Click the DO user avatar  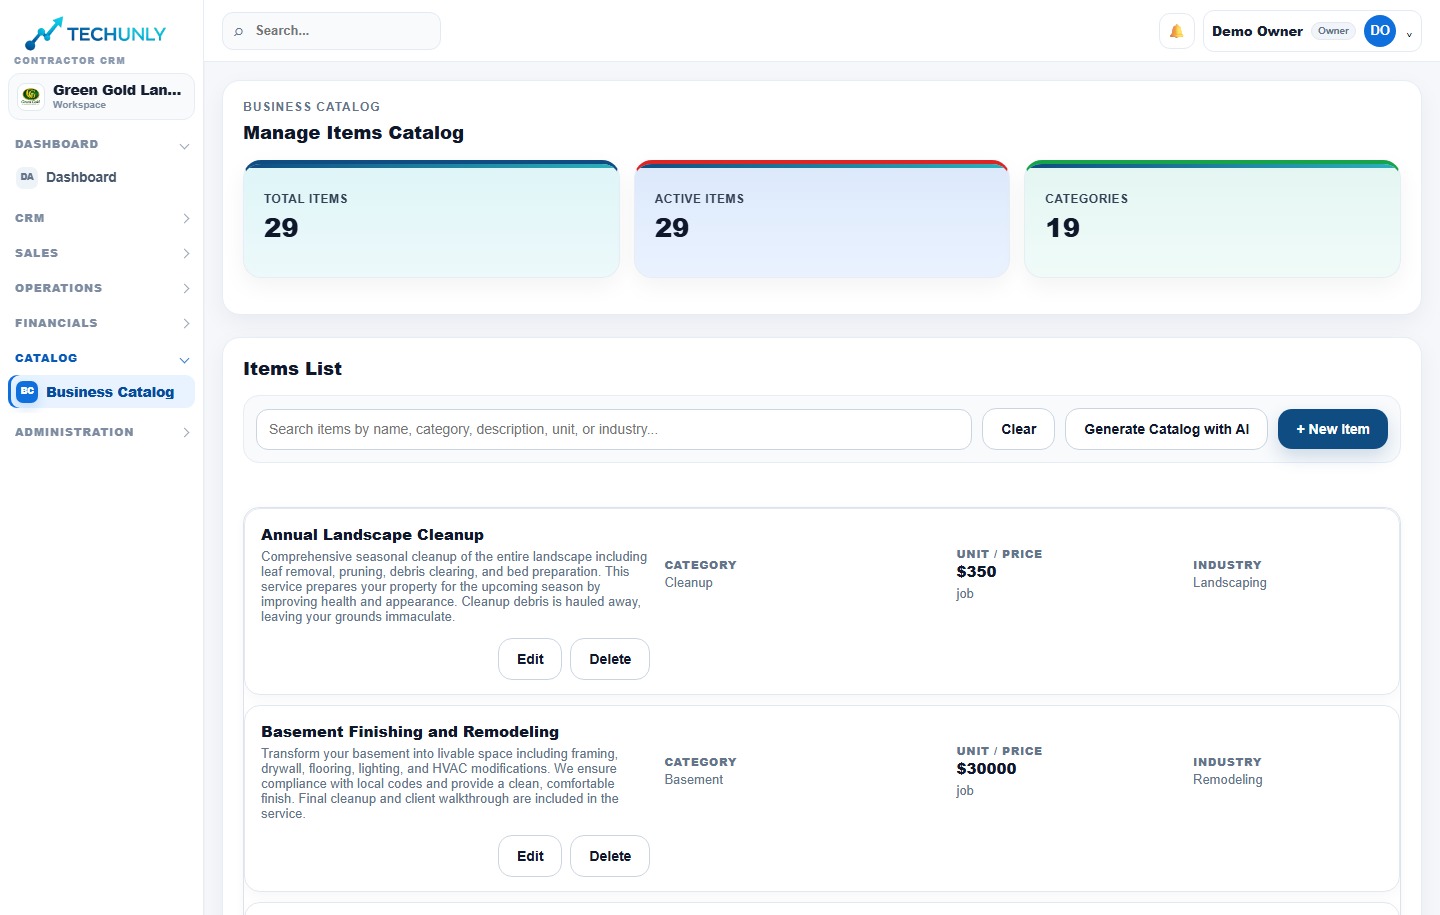(x=1380, y=31)
